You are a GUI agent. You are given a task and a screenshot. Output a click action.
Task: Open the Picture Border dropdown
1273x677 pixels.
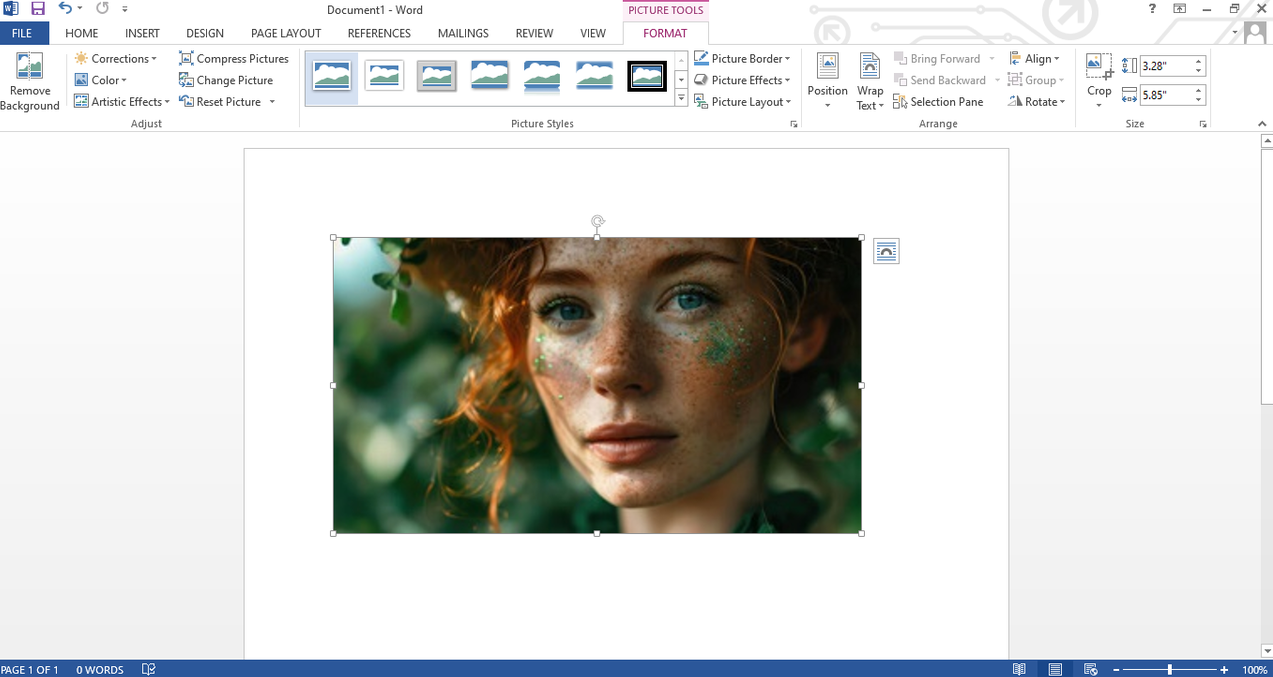coord(742,59)
